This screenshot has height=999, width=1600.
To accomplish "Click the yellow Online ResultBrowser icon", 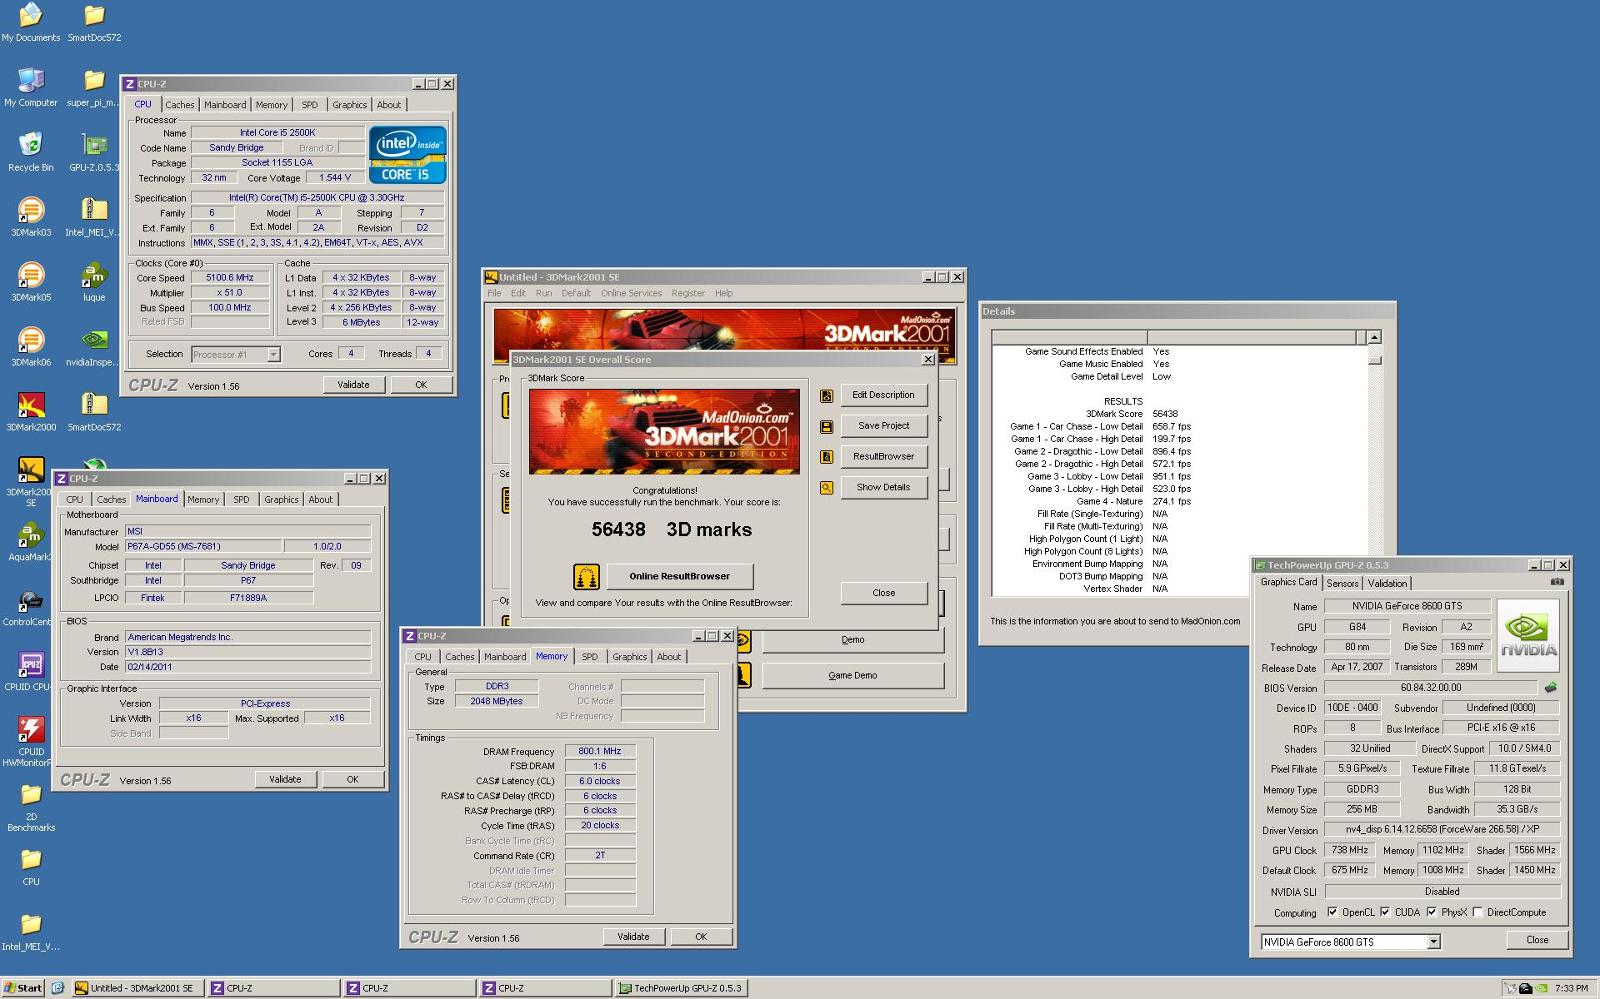I will (x=586, y=577).
